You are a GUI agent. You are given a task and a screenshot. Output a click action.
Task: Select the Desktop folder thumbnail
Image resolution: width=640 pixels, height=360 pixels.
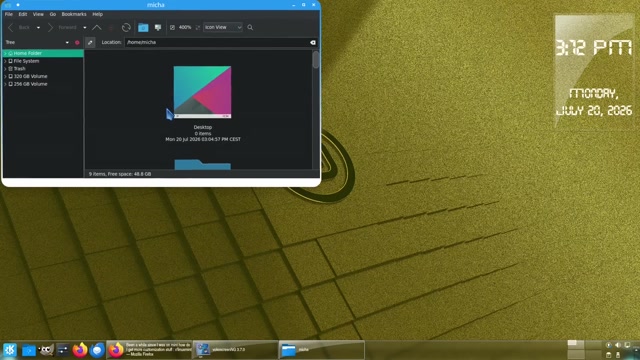pos(202,92)
